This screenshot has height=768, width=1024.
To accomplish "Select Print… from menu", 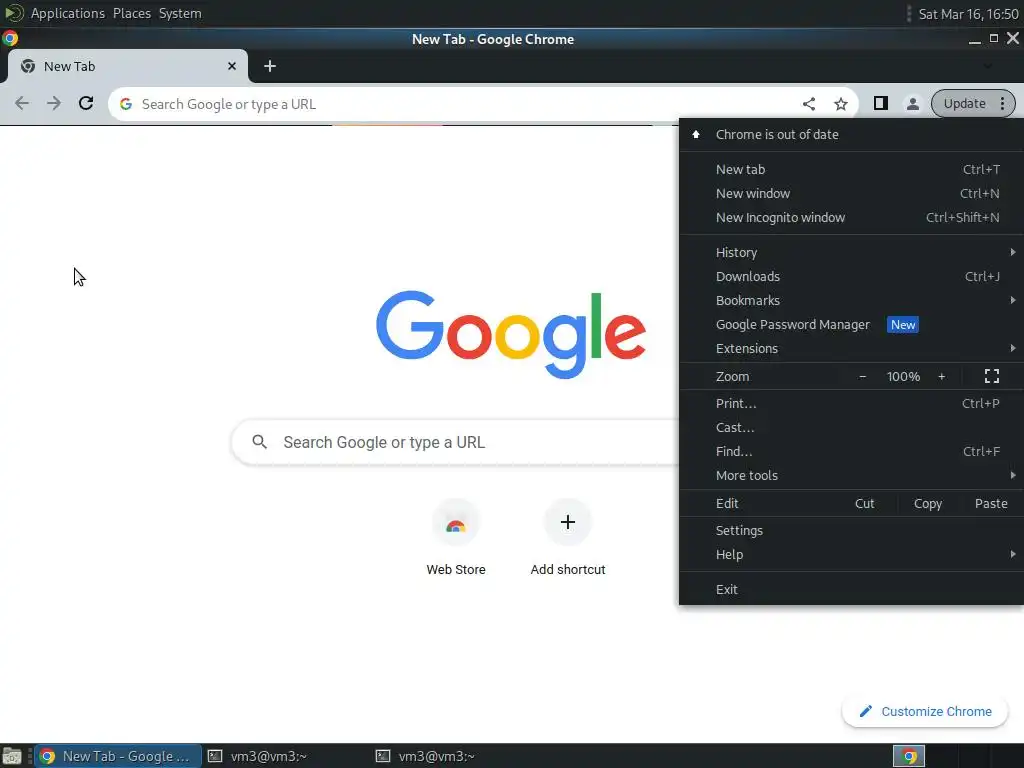I will click(x=852, y=404).
